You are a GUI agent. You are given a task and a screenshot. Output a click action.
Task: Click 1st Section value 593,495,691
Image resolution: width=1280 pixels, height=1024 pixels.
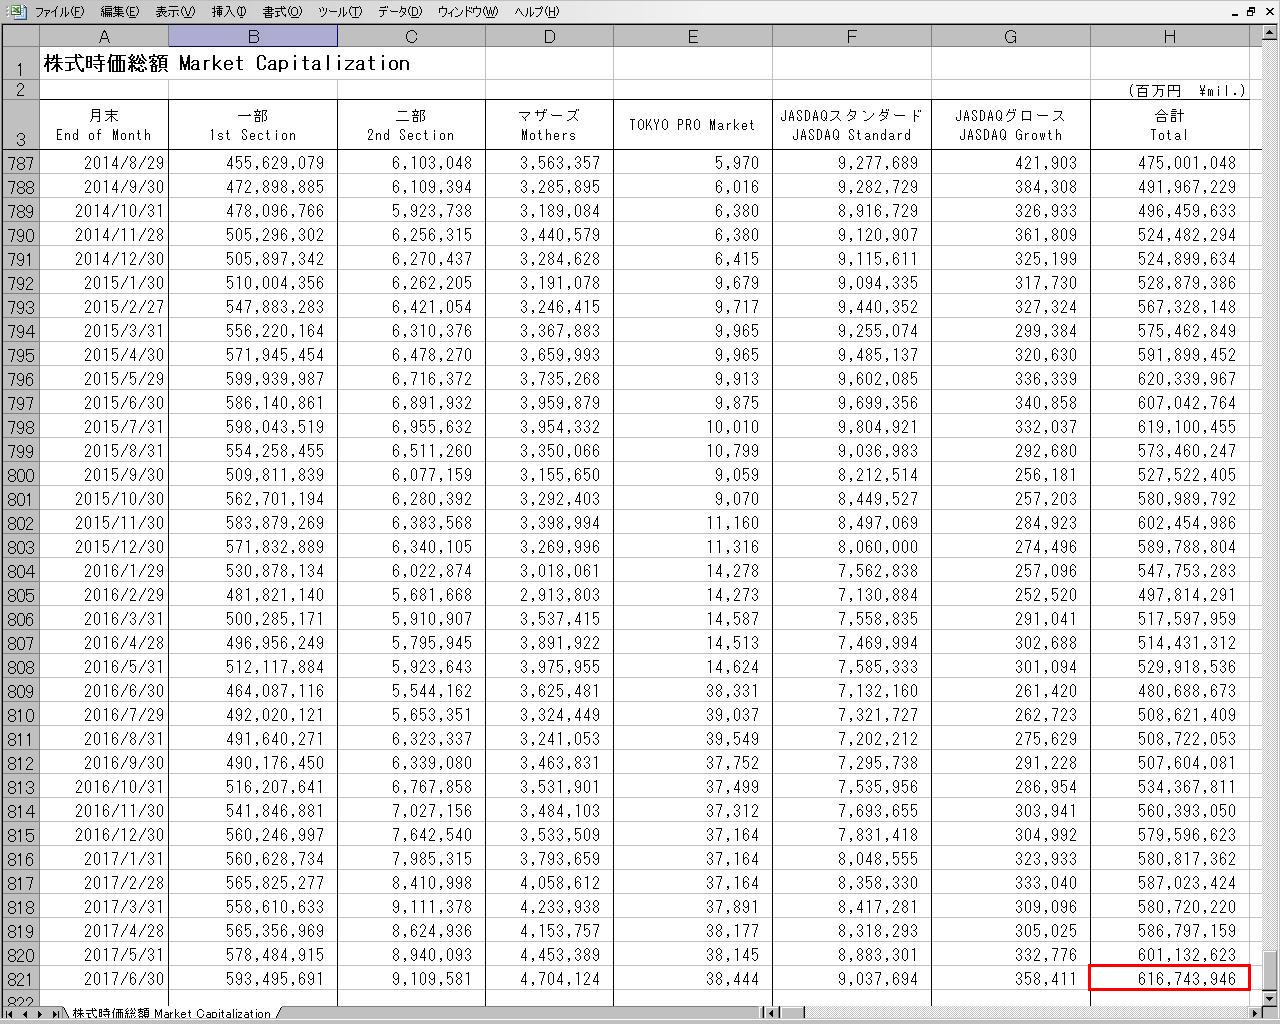(253, 979)
